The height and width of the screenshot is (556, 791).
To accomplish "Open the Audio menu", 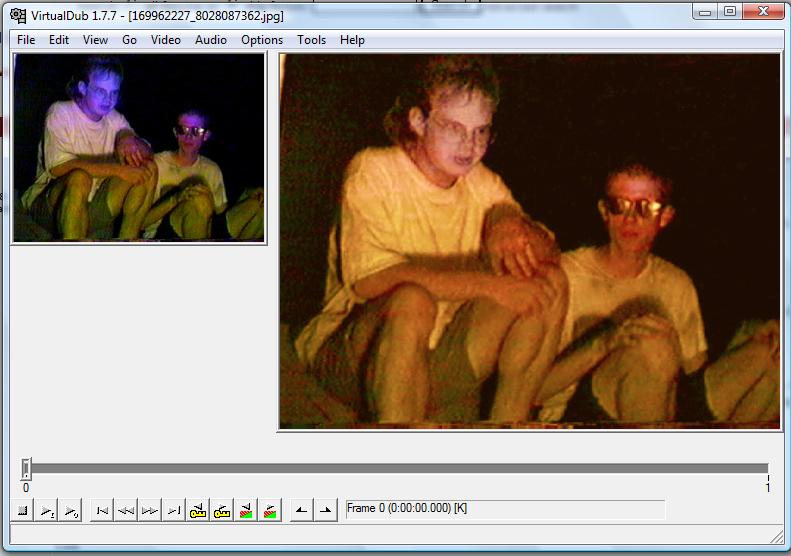I will (x=211, y=40).
